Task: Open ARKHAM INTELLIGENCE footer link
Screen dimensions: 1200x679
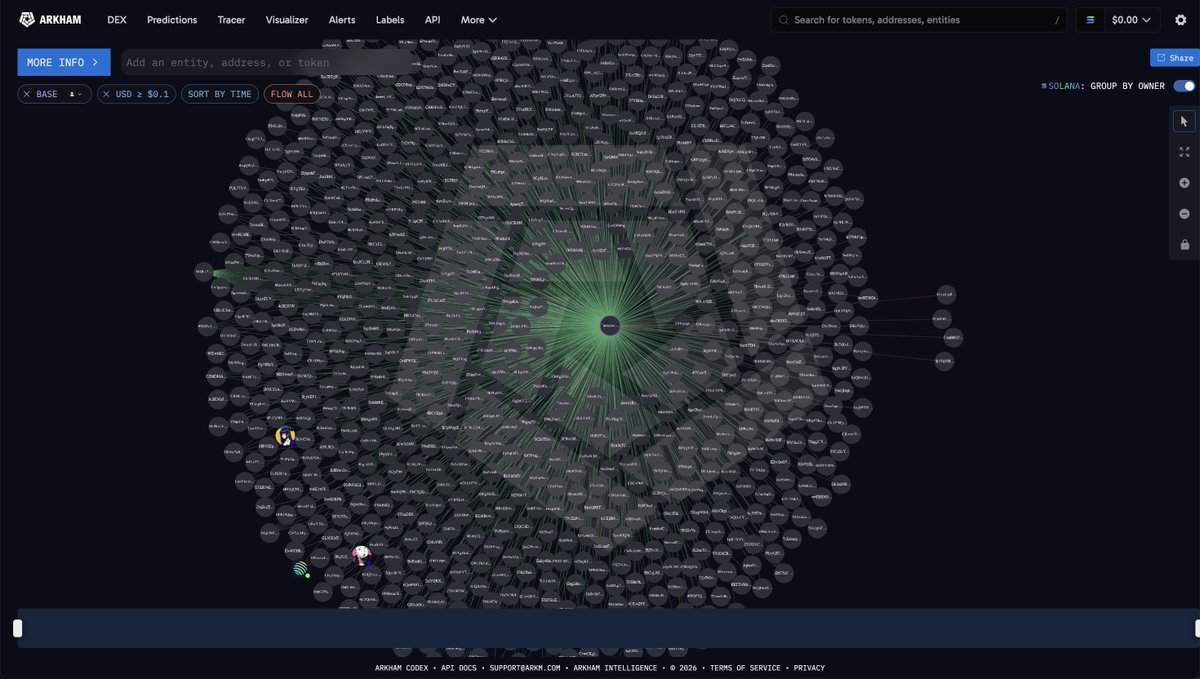Action: [x=615, y=668]
